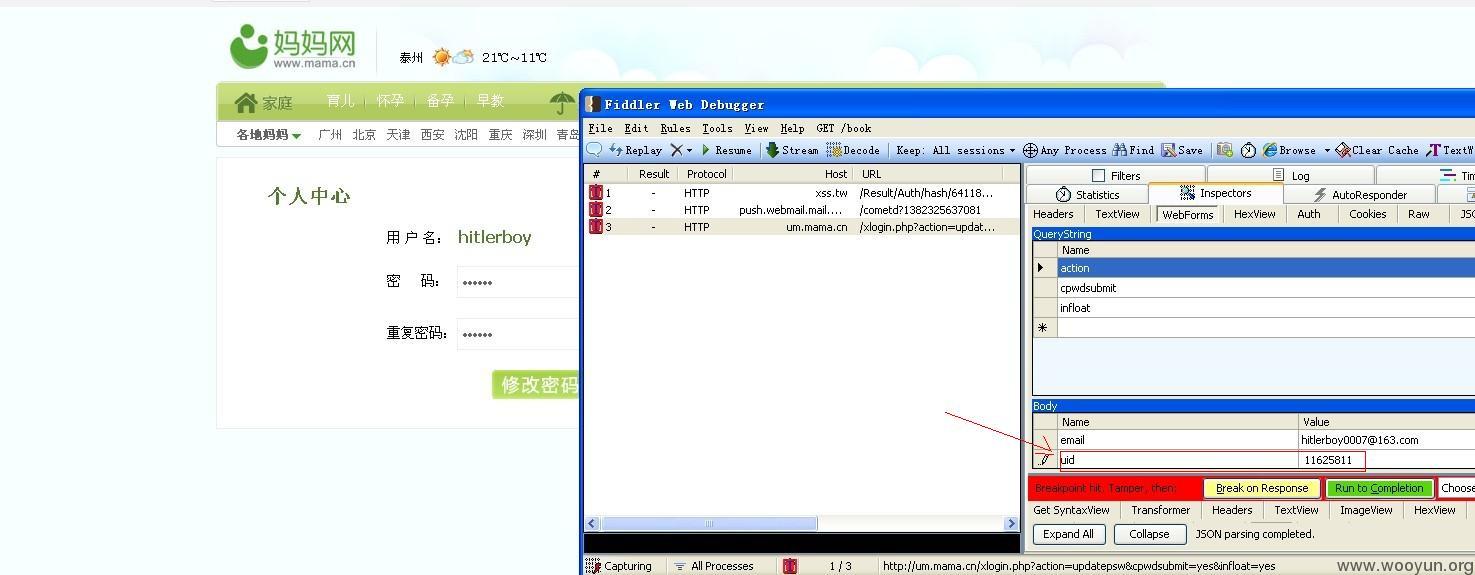This screenshot has width=1475, height=575.
Task: Sort sessions by the Protocol column header
Action: point(706,174)
